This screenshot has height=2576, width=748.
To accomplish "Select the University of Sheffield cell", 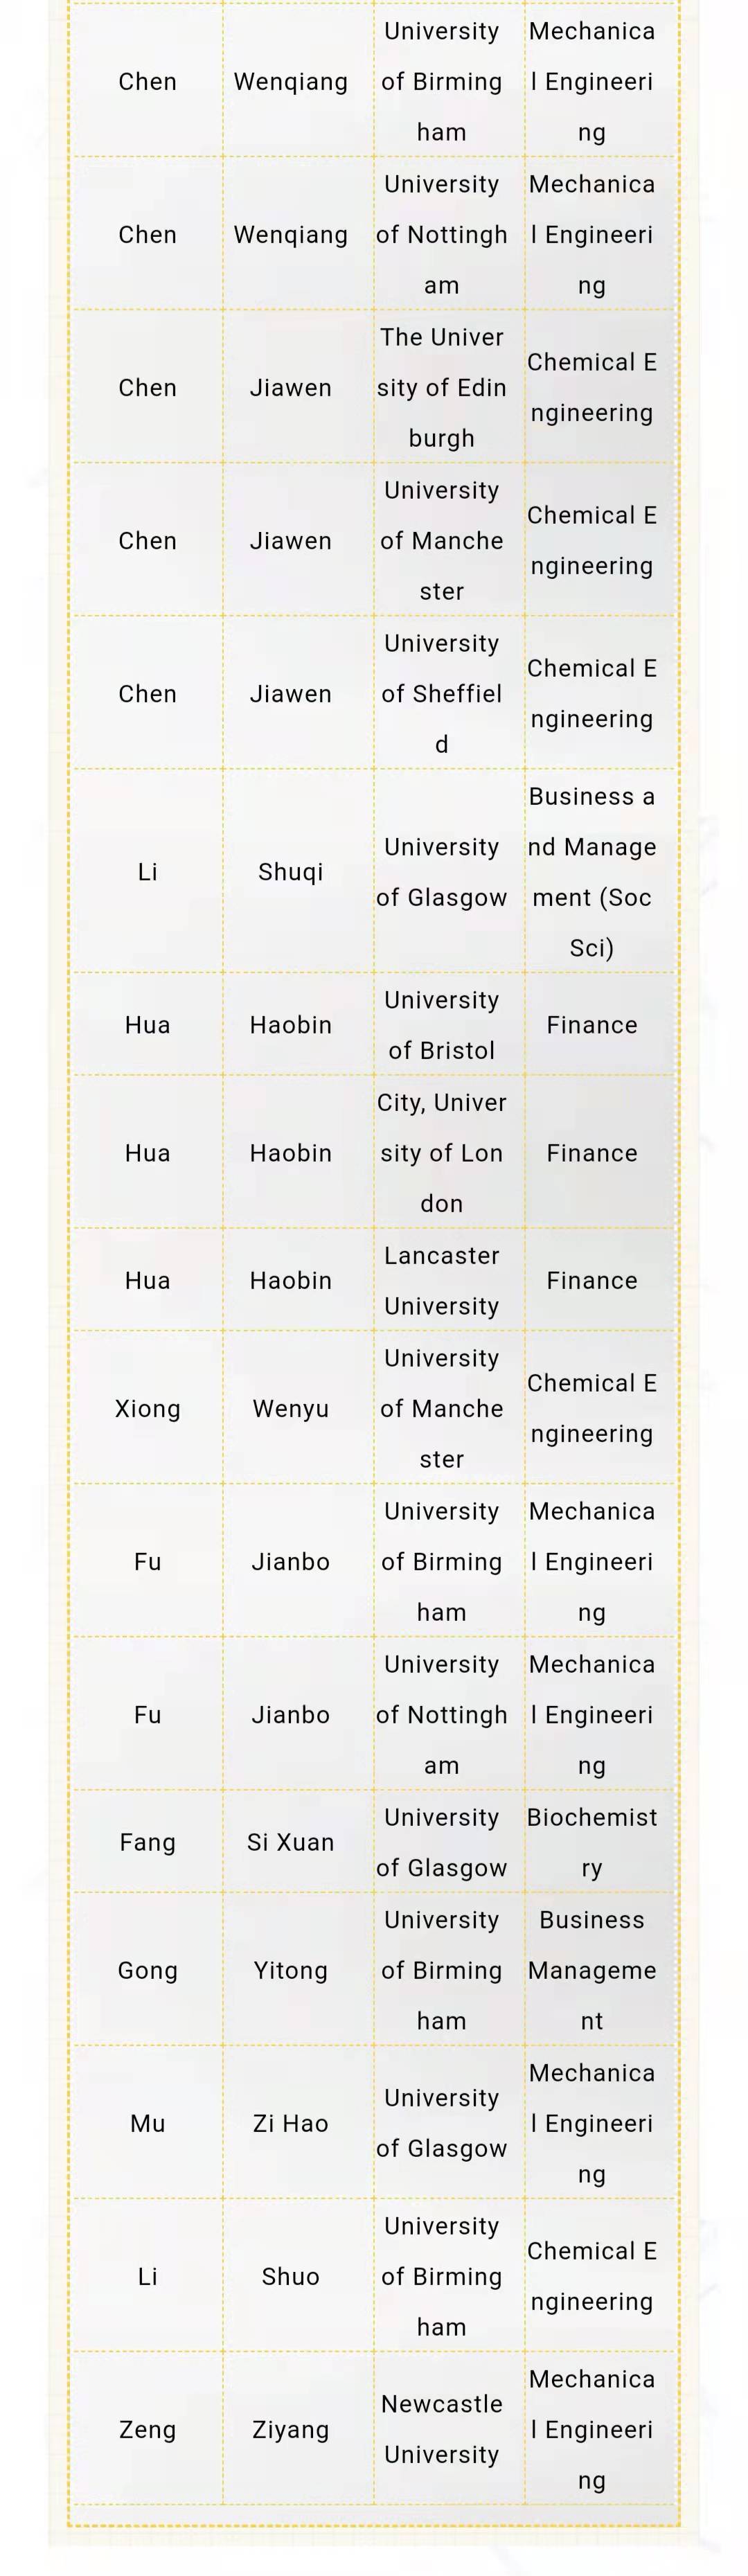I will click(441, 693).
